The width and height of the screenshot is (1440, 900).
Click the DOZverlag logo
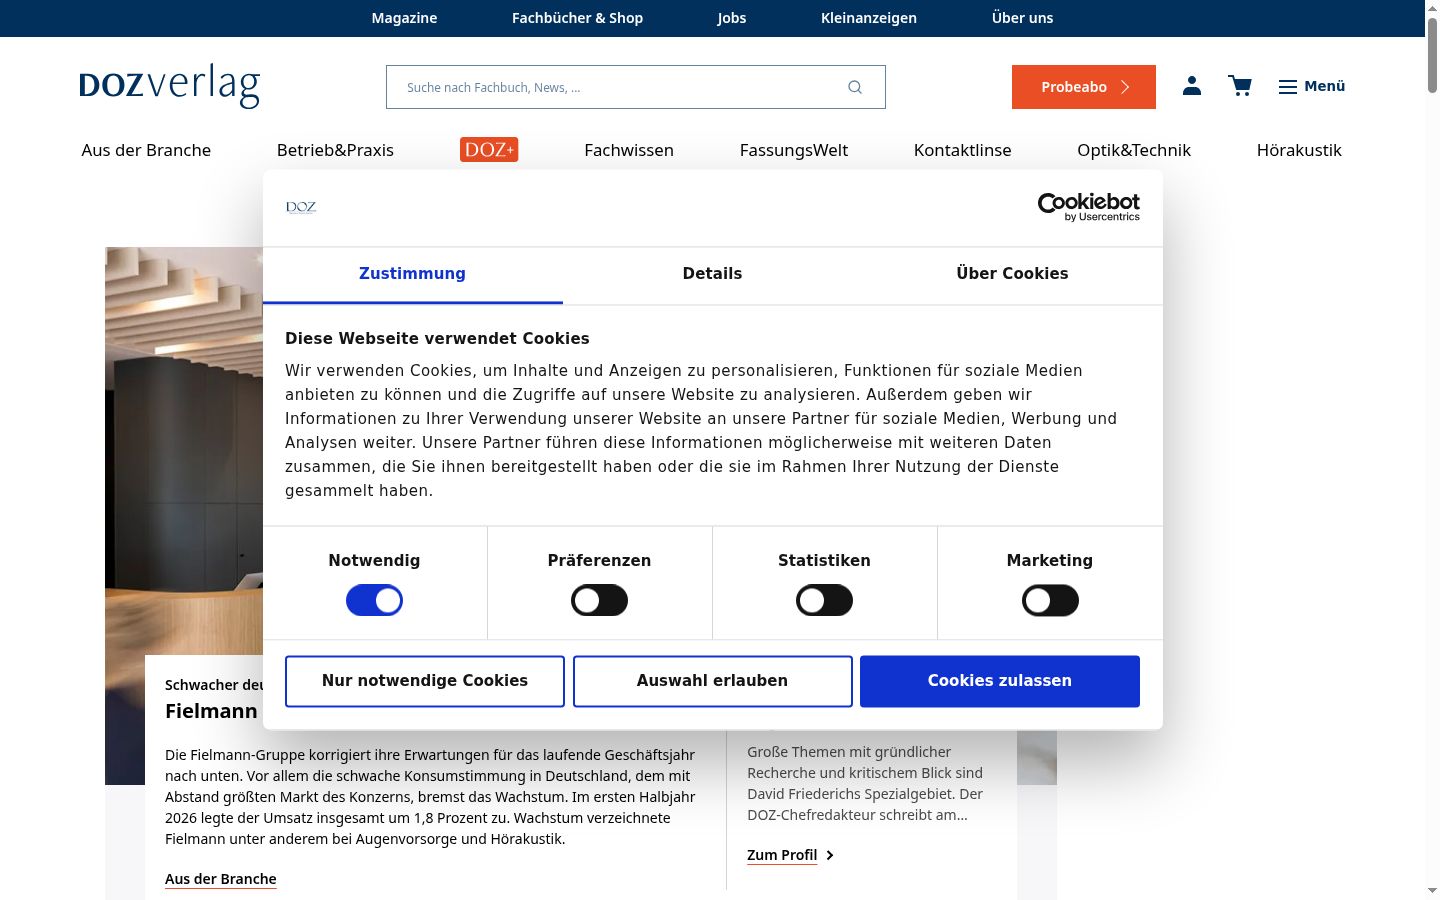pyautogui.click(x=169, y=86)
